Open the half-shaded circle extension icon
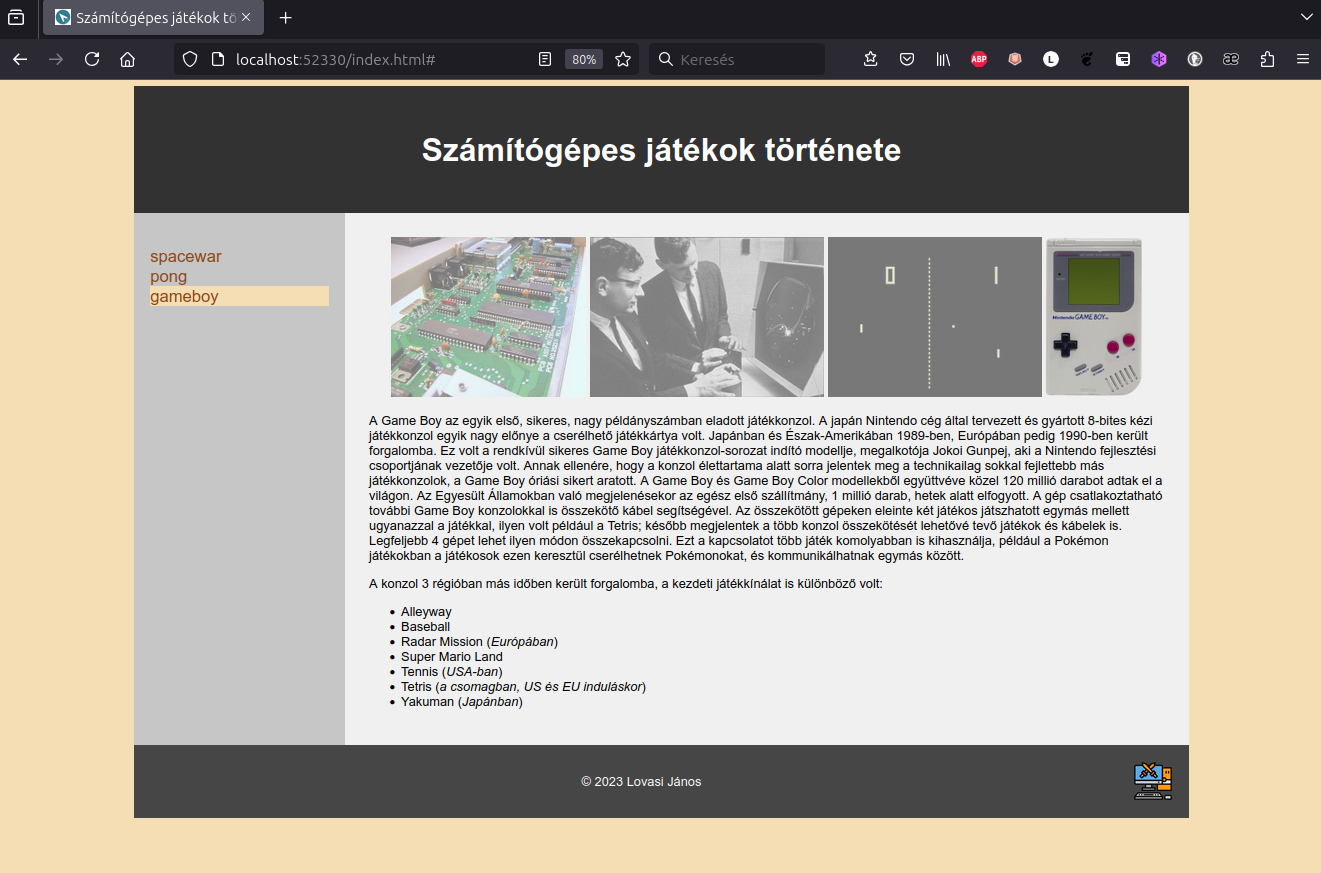This screenshot has width=1321, height=873. pyautogui.click(x=1195, y=59)
